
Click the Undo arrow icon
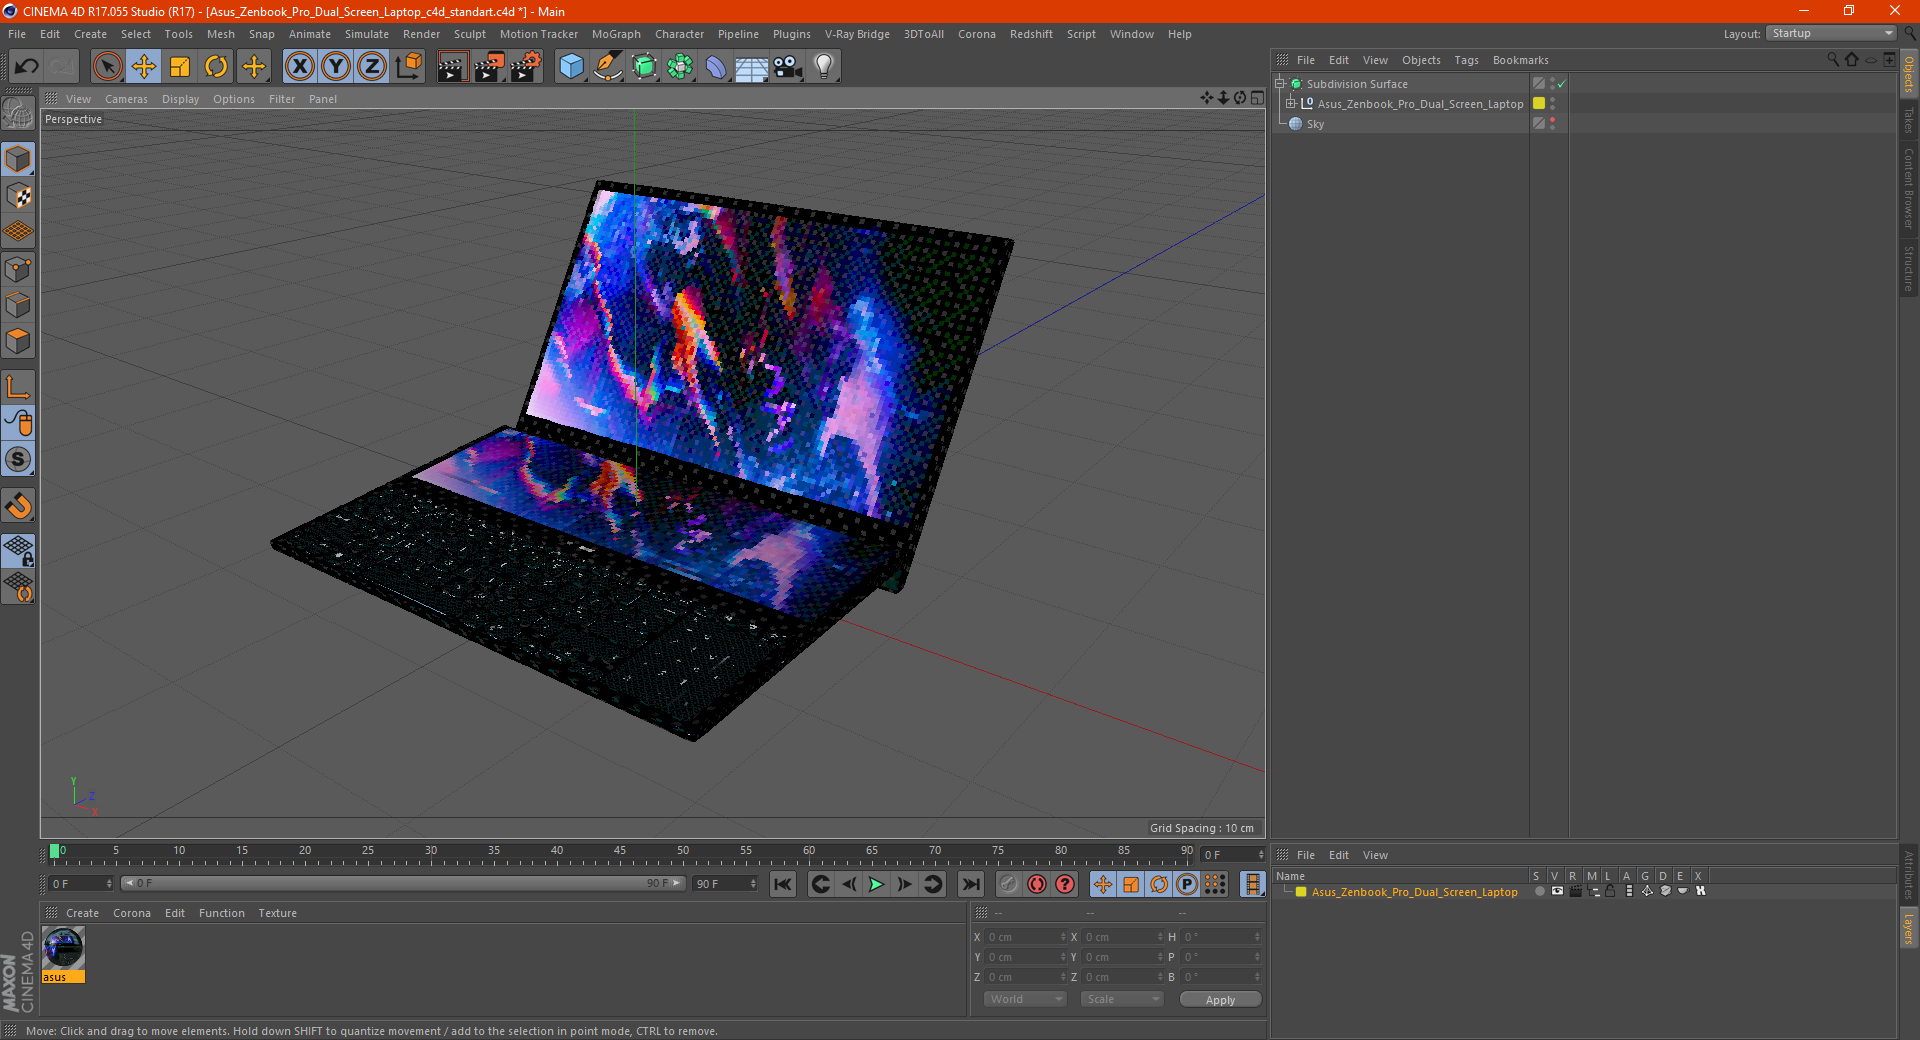27,67
